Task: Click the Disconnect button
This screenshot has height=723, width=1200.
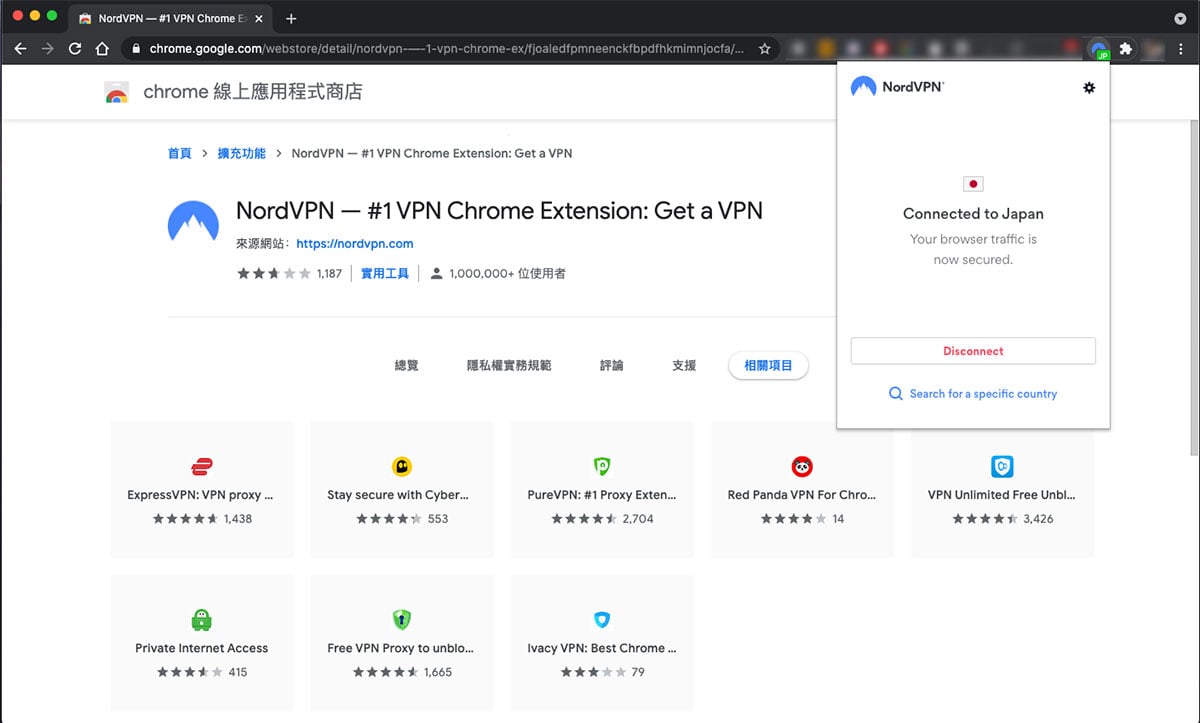Action: 973,351
